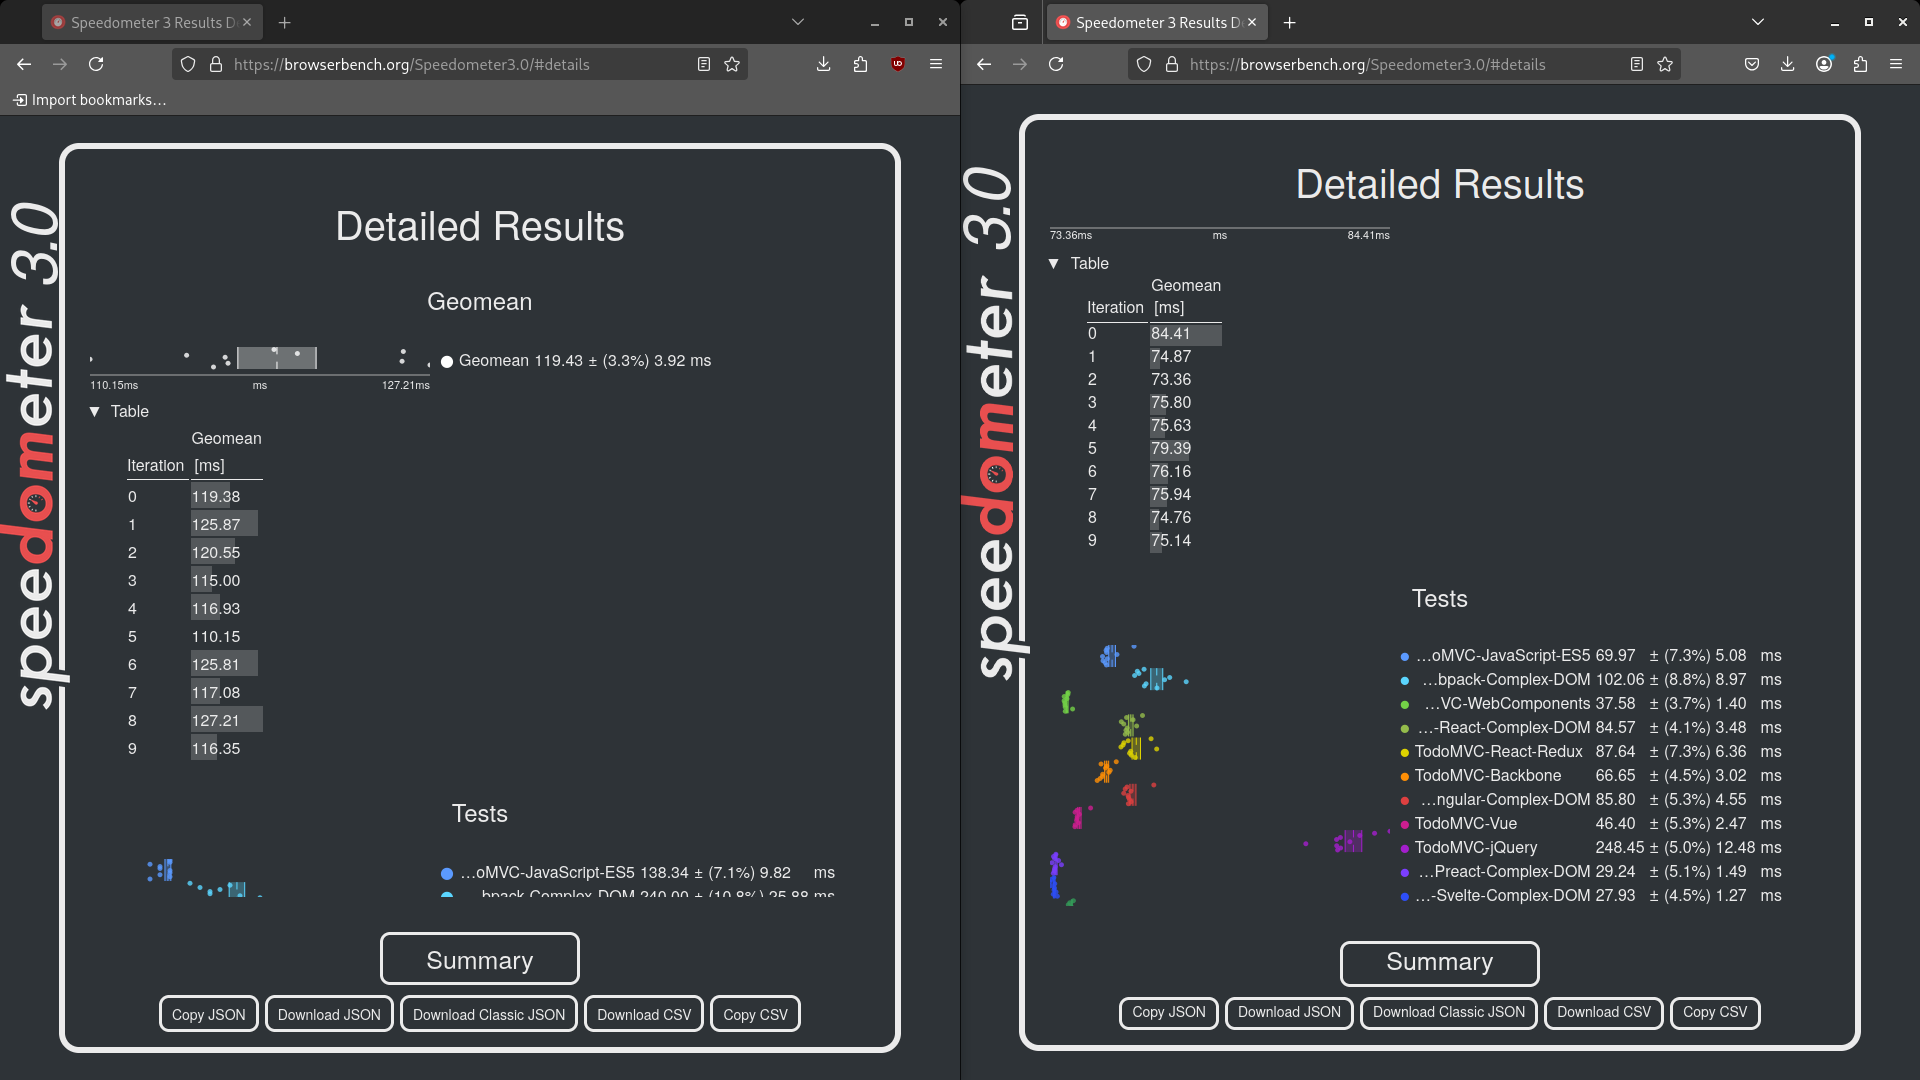Open site security lock in right window
The image size is (1920, 1080).
[1171, 64]
